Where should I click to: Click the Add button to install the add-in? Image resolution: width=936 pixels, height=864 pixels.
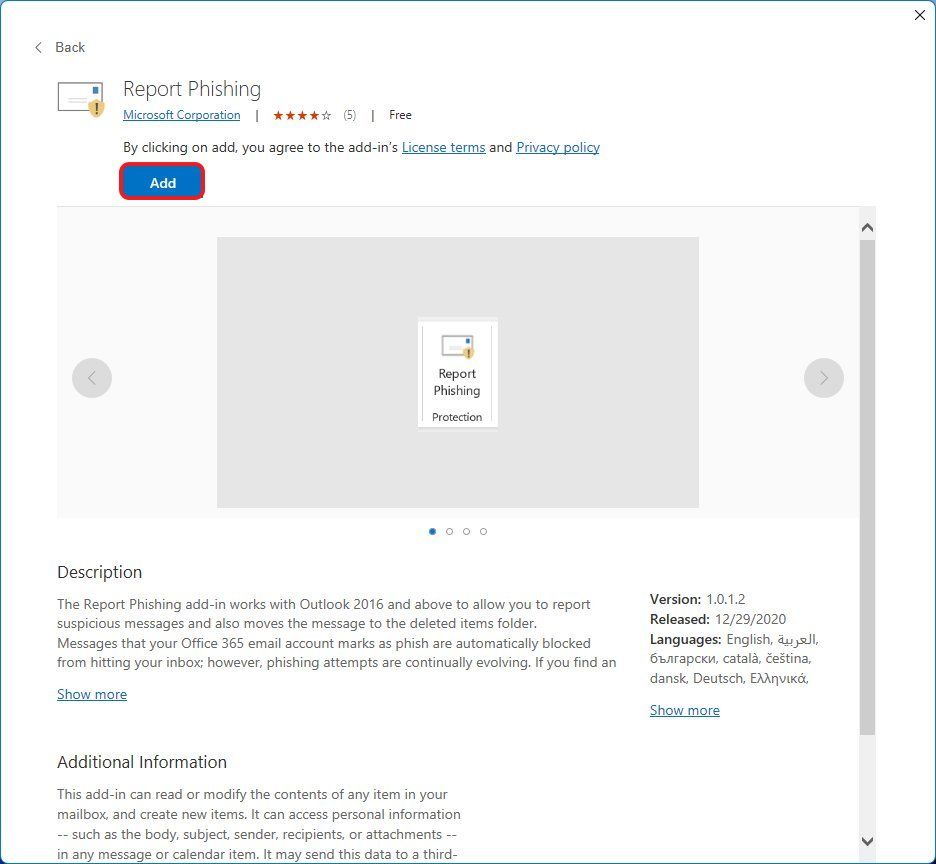(162, 182)
